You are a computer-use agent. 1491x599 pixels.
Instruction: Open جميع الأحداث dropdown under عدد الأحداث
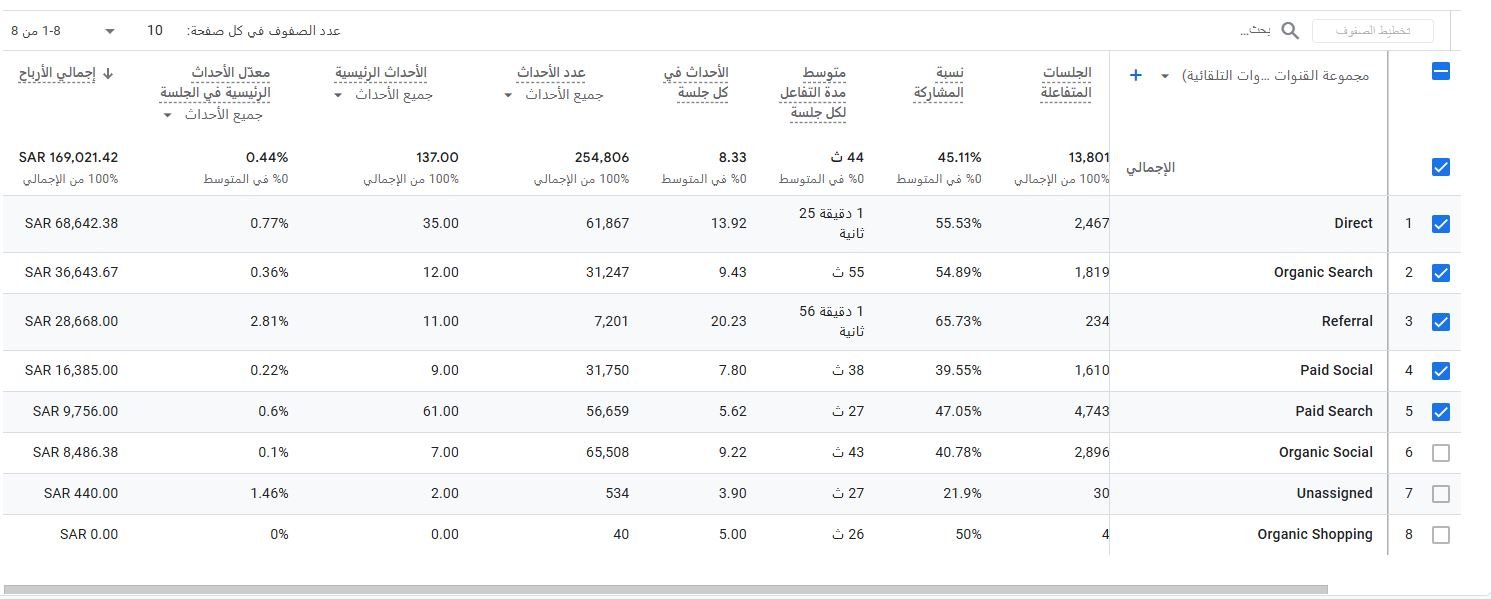coord(508,96)
